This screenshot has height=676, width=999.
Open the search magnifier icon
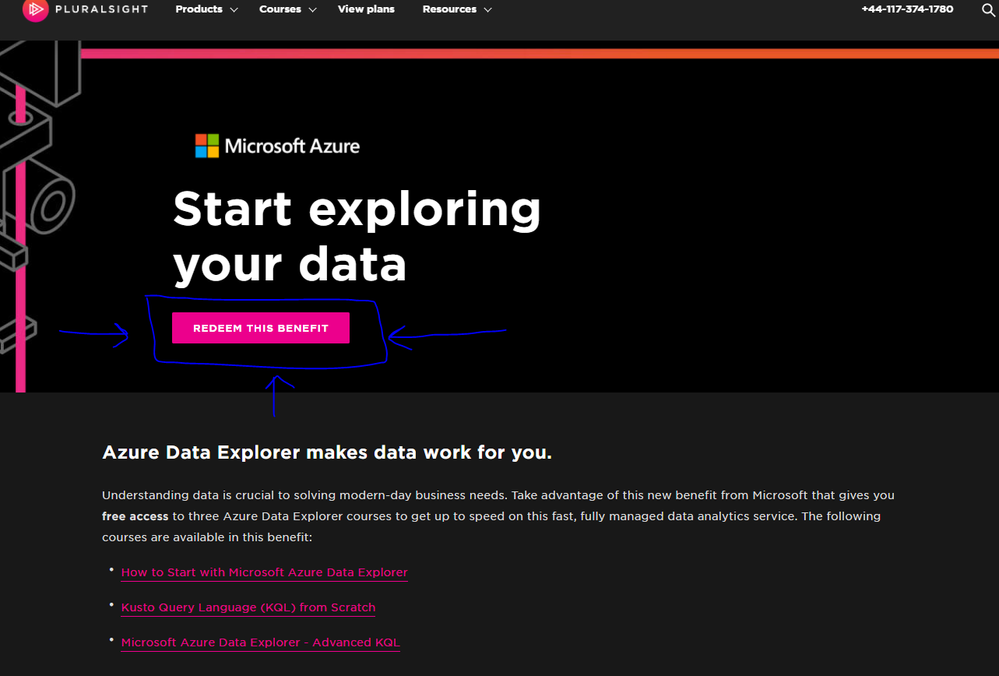click(x=988, y=10)
